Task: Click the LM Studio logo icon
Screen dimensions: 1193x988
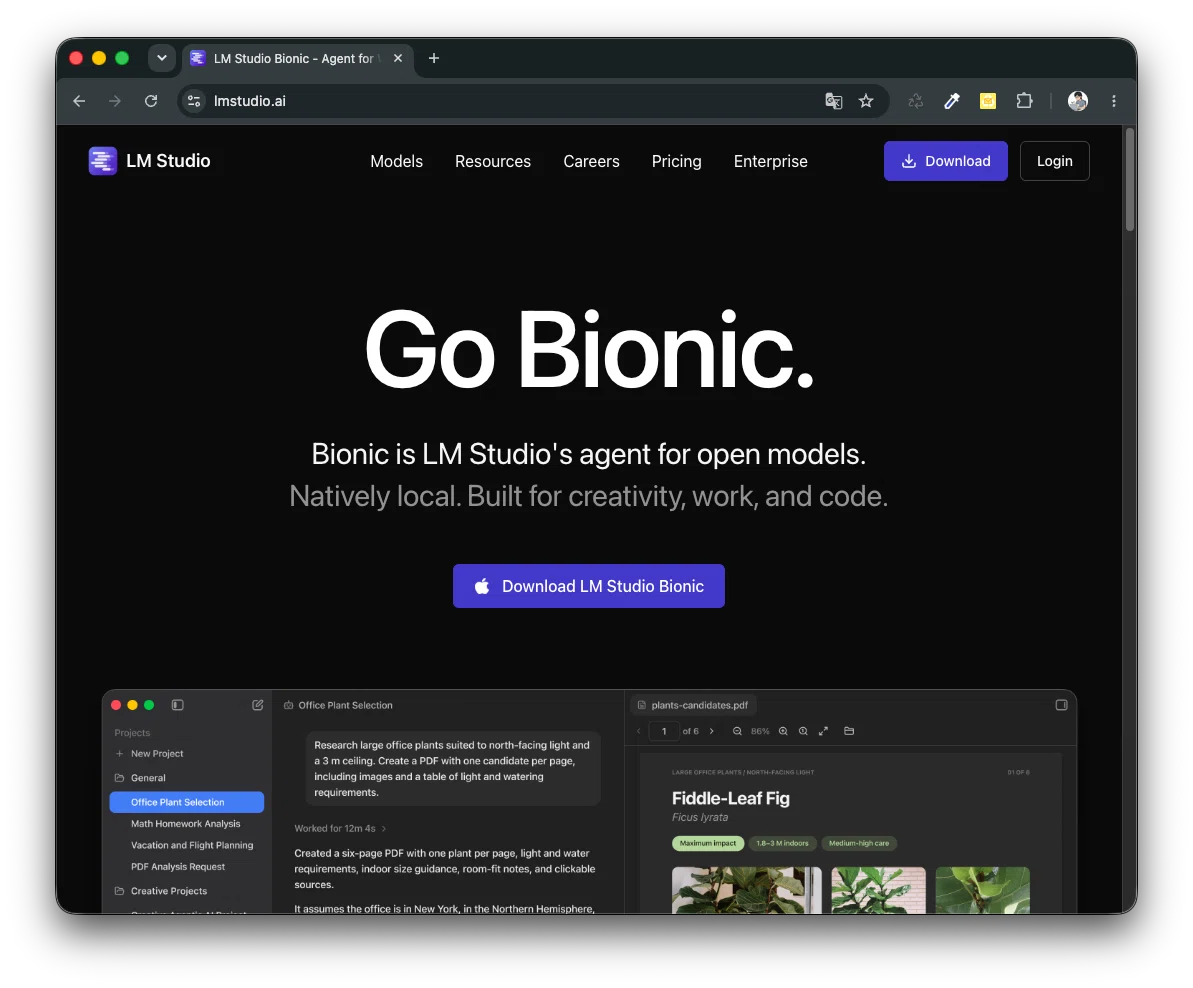Action: 103,160
